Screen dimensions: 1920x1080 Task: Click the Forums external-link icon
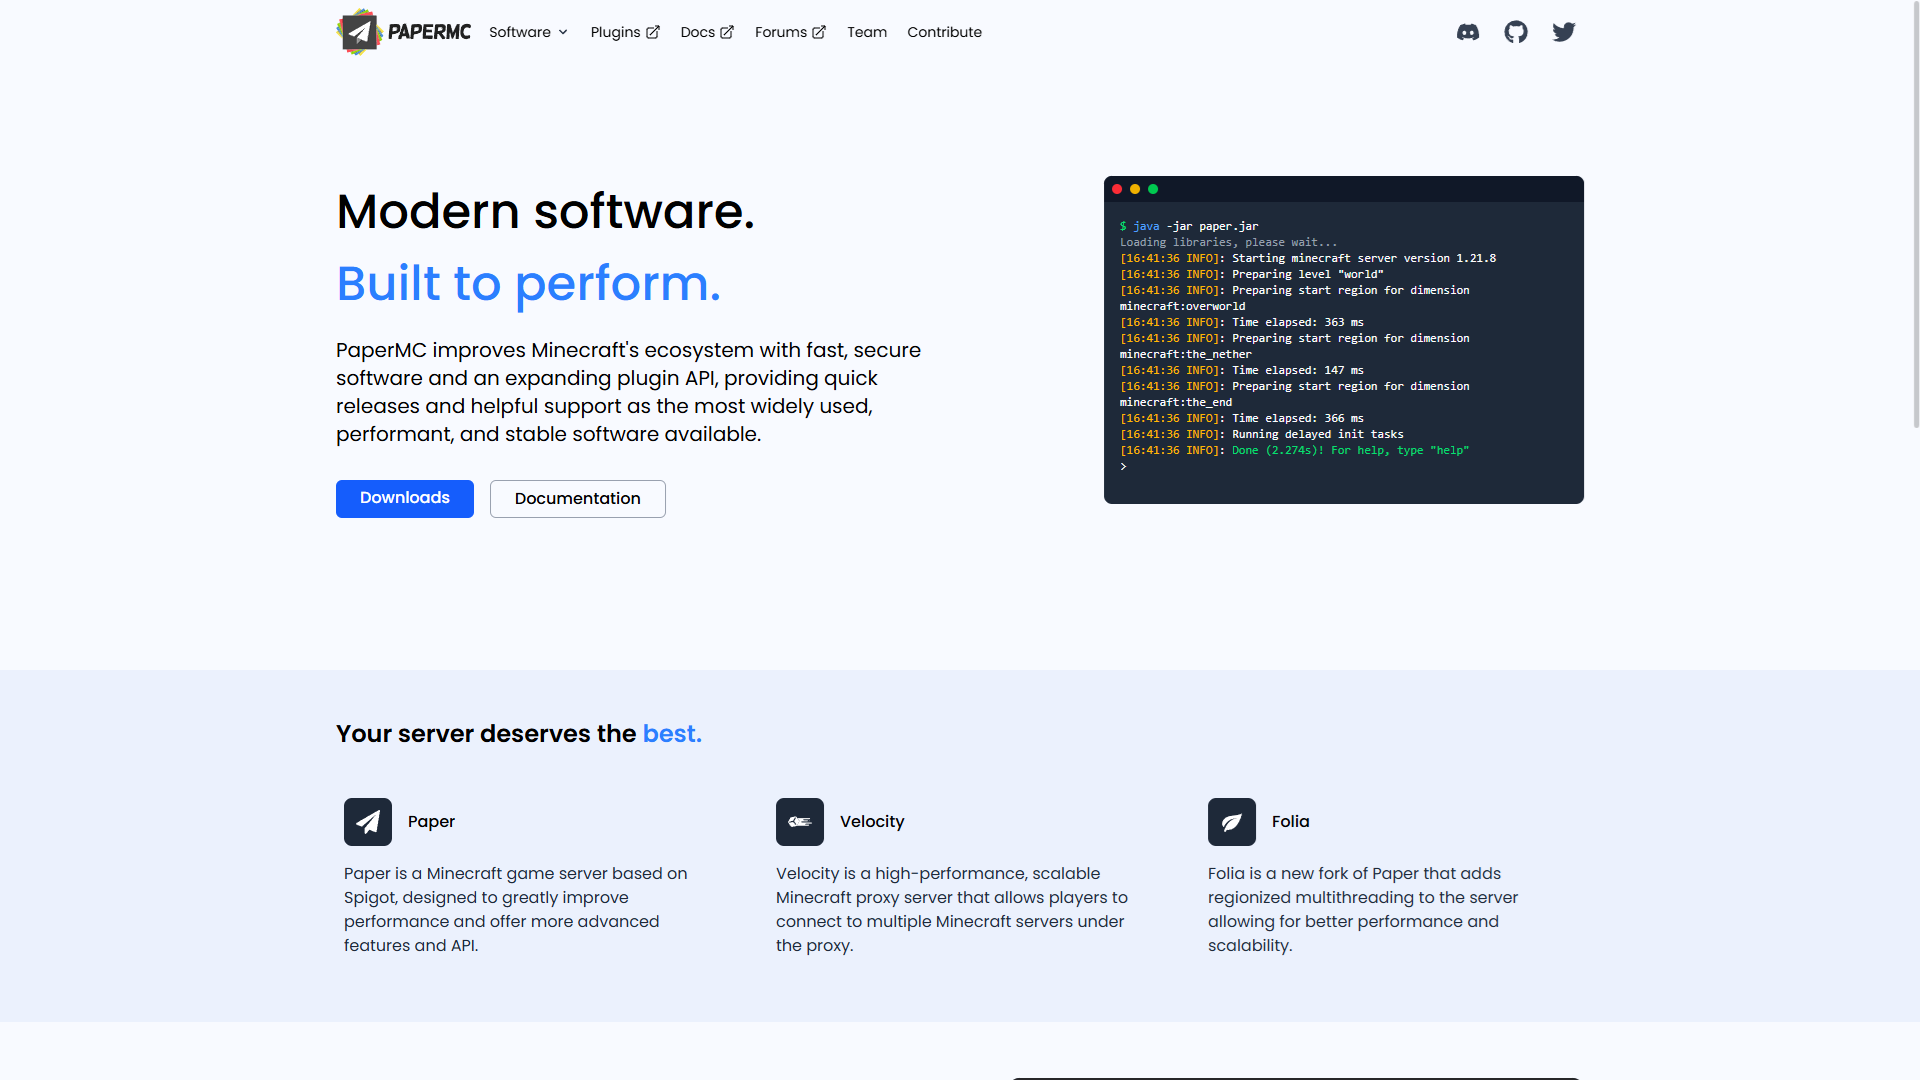point(819,32)
